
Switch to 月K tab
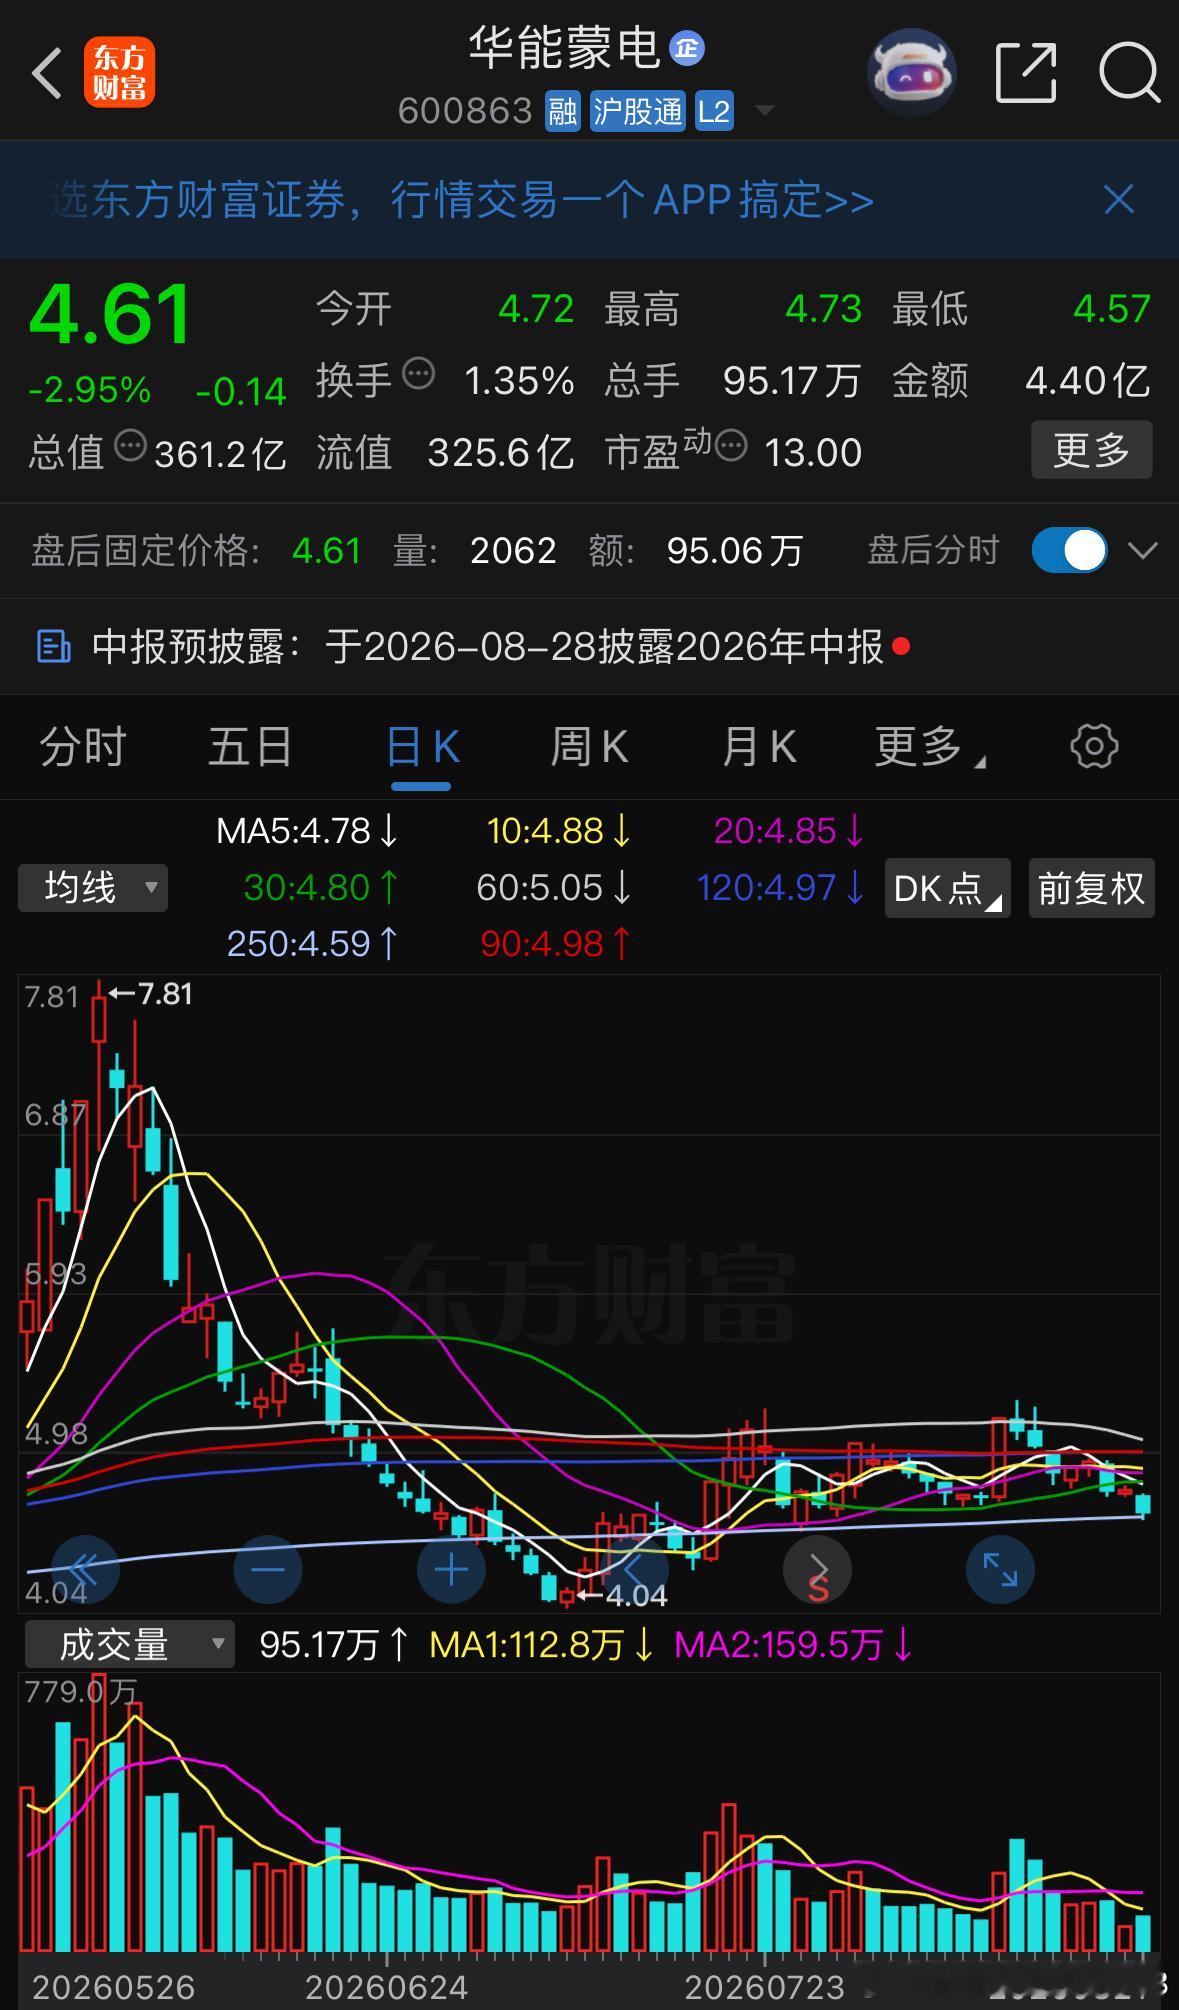tap(759, 747)
